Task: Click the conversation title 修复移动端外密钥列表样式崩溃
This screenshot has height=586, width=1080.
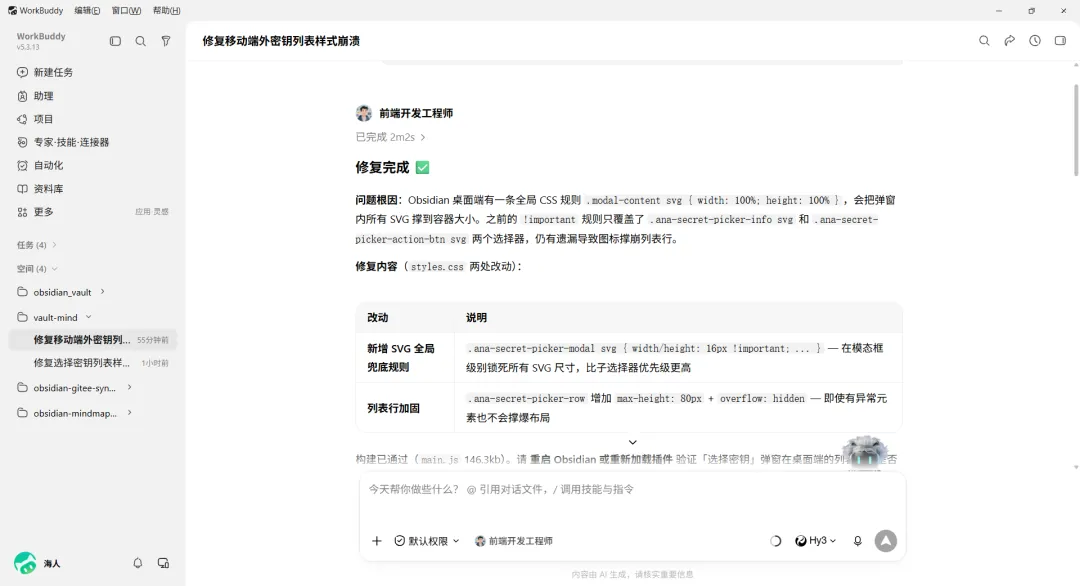Action: click(281, 41)
